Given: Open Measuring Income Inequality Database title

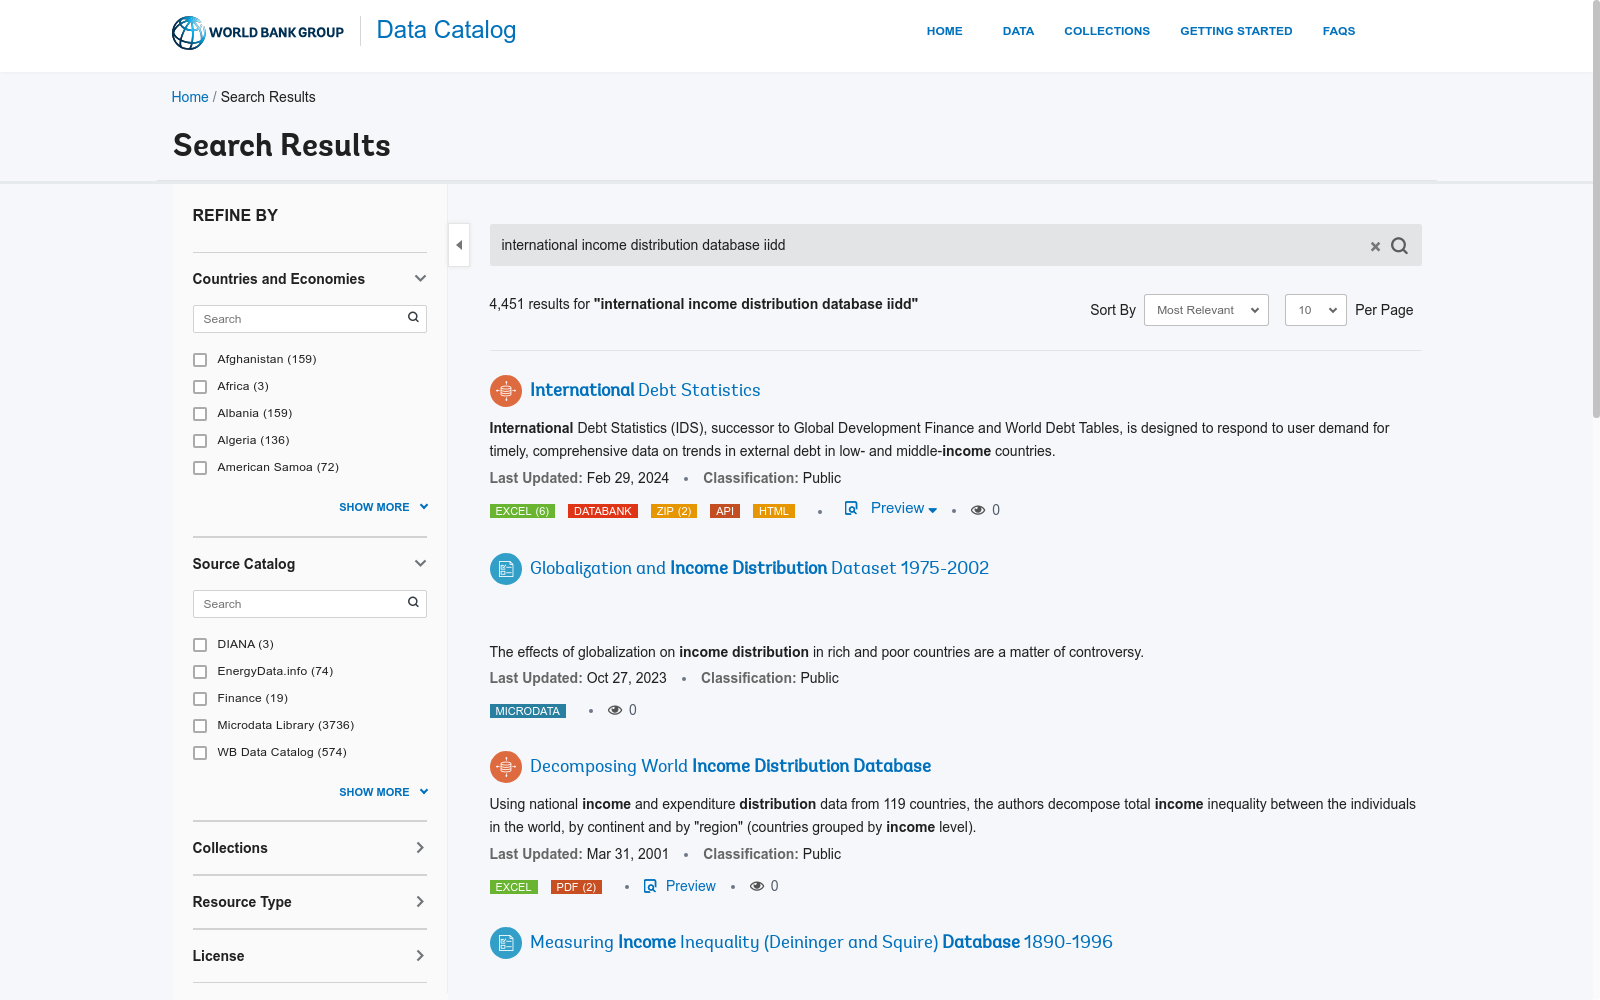Looking at the screenshot, I should (821, 942).
